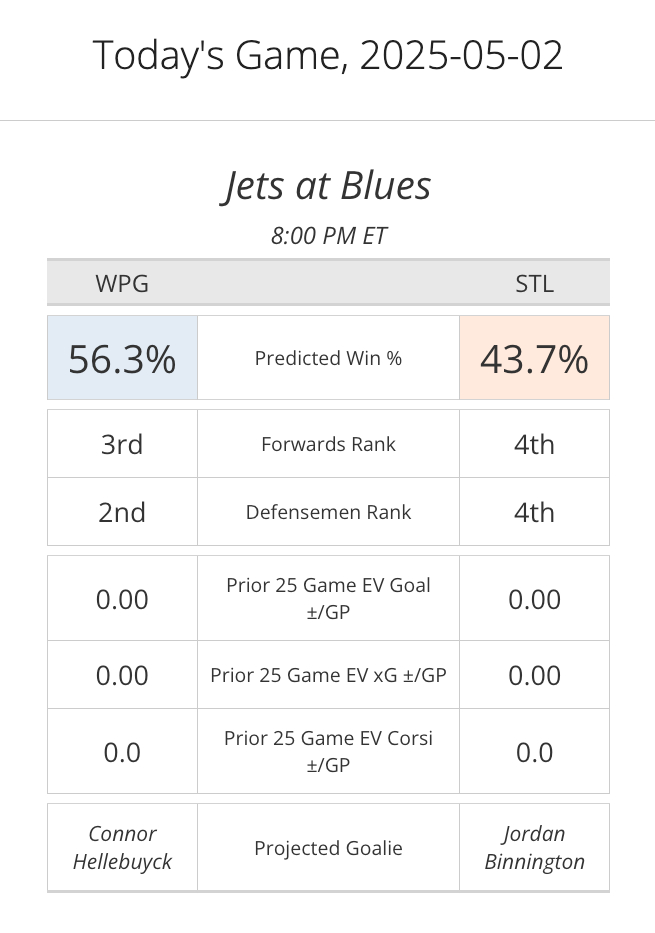Click the 8:00 PM ET game time

click(x=328, y=236)
